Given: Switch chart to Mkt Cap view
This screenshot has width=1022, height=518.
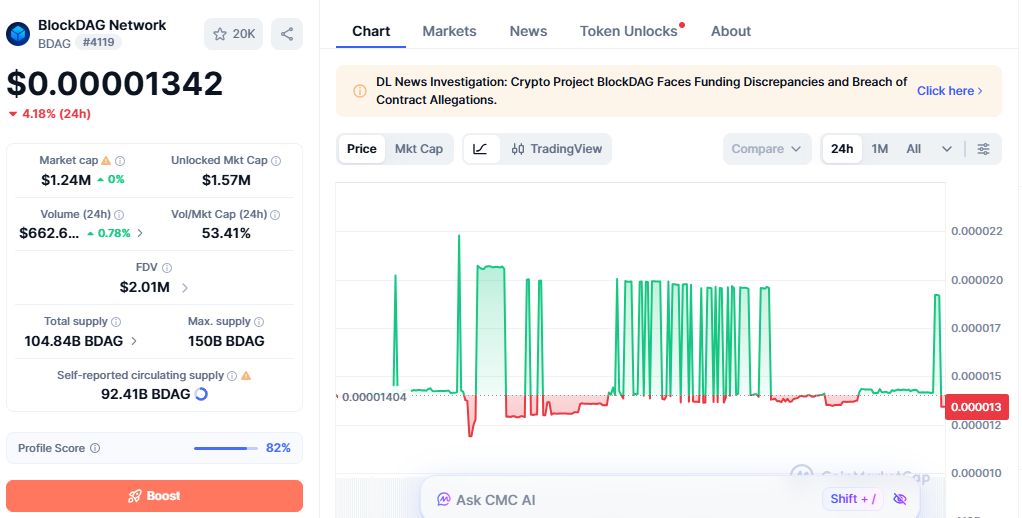Looking at the screenshot, I should point(419,149).
